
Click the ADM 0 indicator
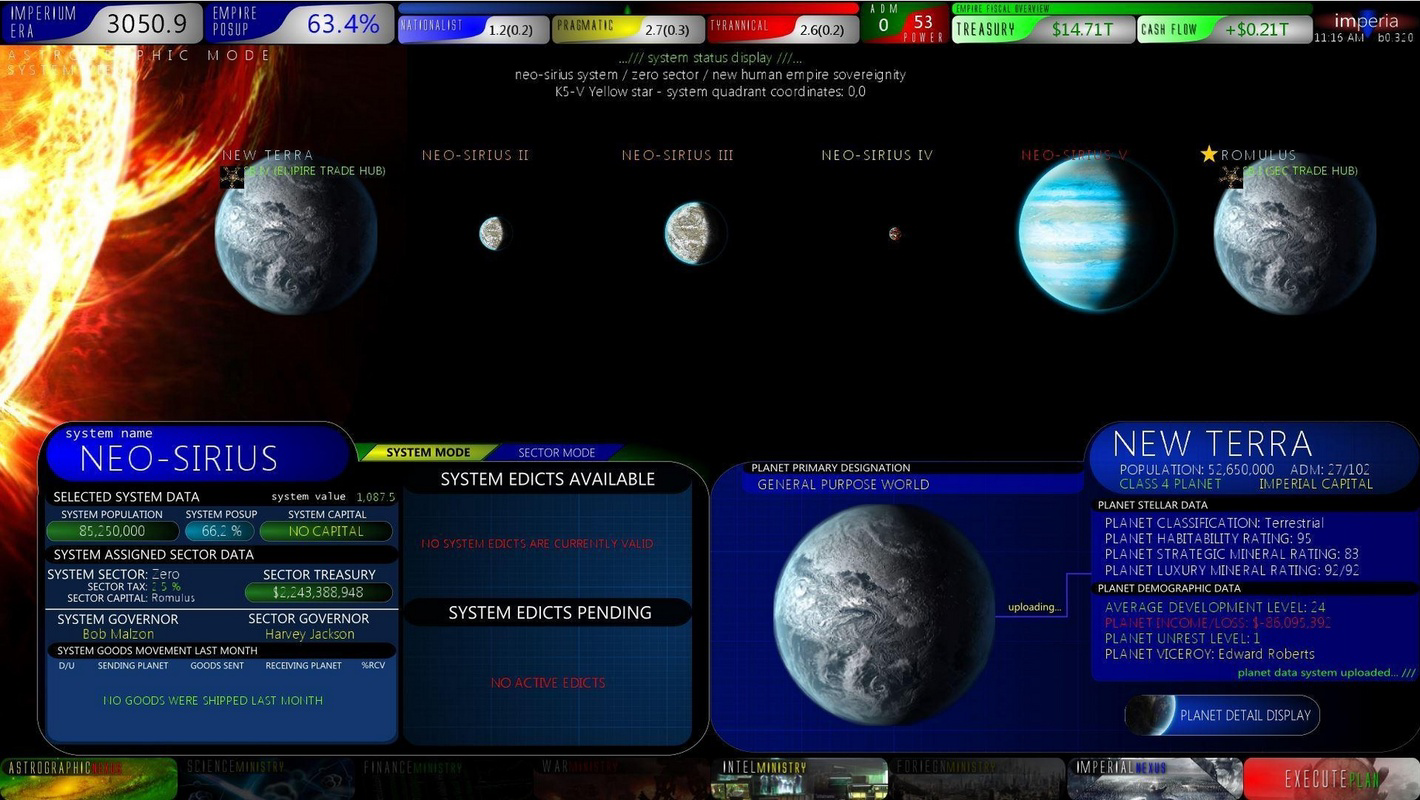[883, 23]
